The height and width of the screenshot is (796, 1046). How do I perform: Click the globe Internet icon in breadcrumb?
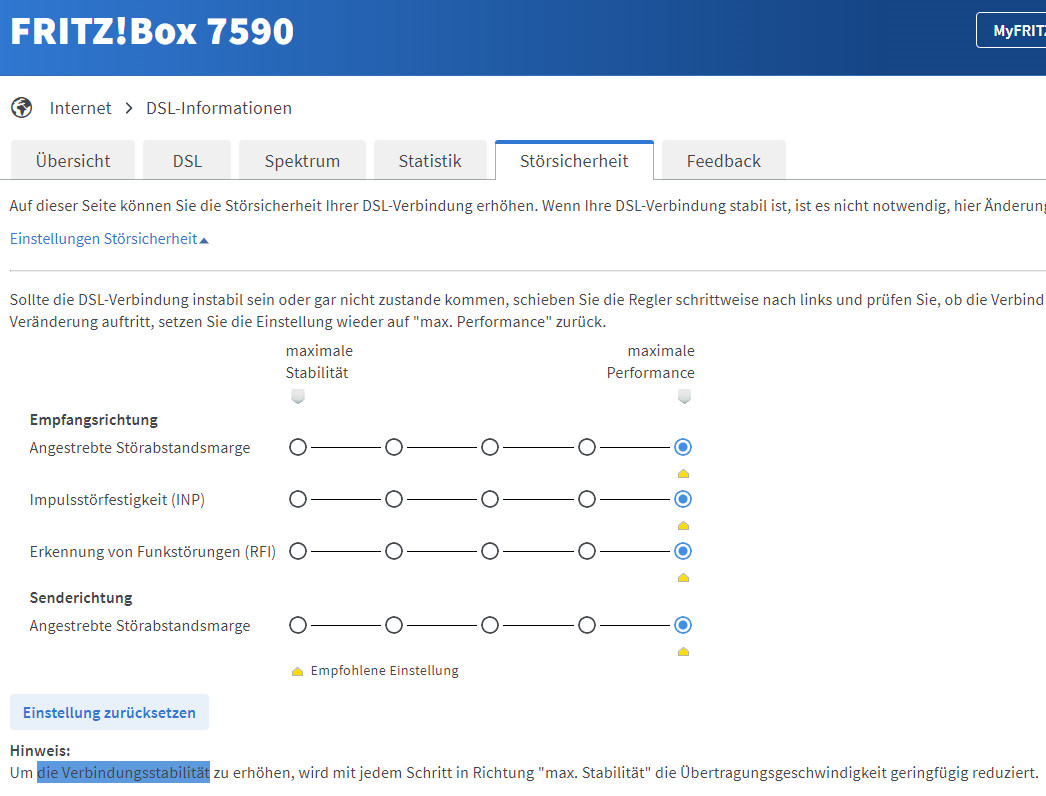(21, 107)
